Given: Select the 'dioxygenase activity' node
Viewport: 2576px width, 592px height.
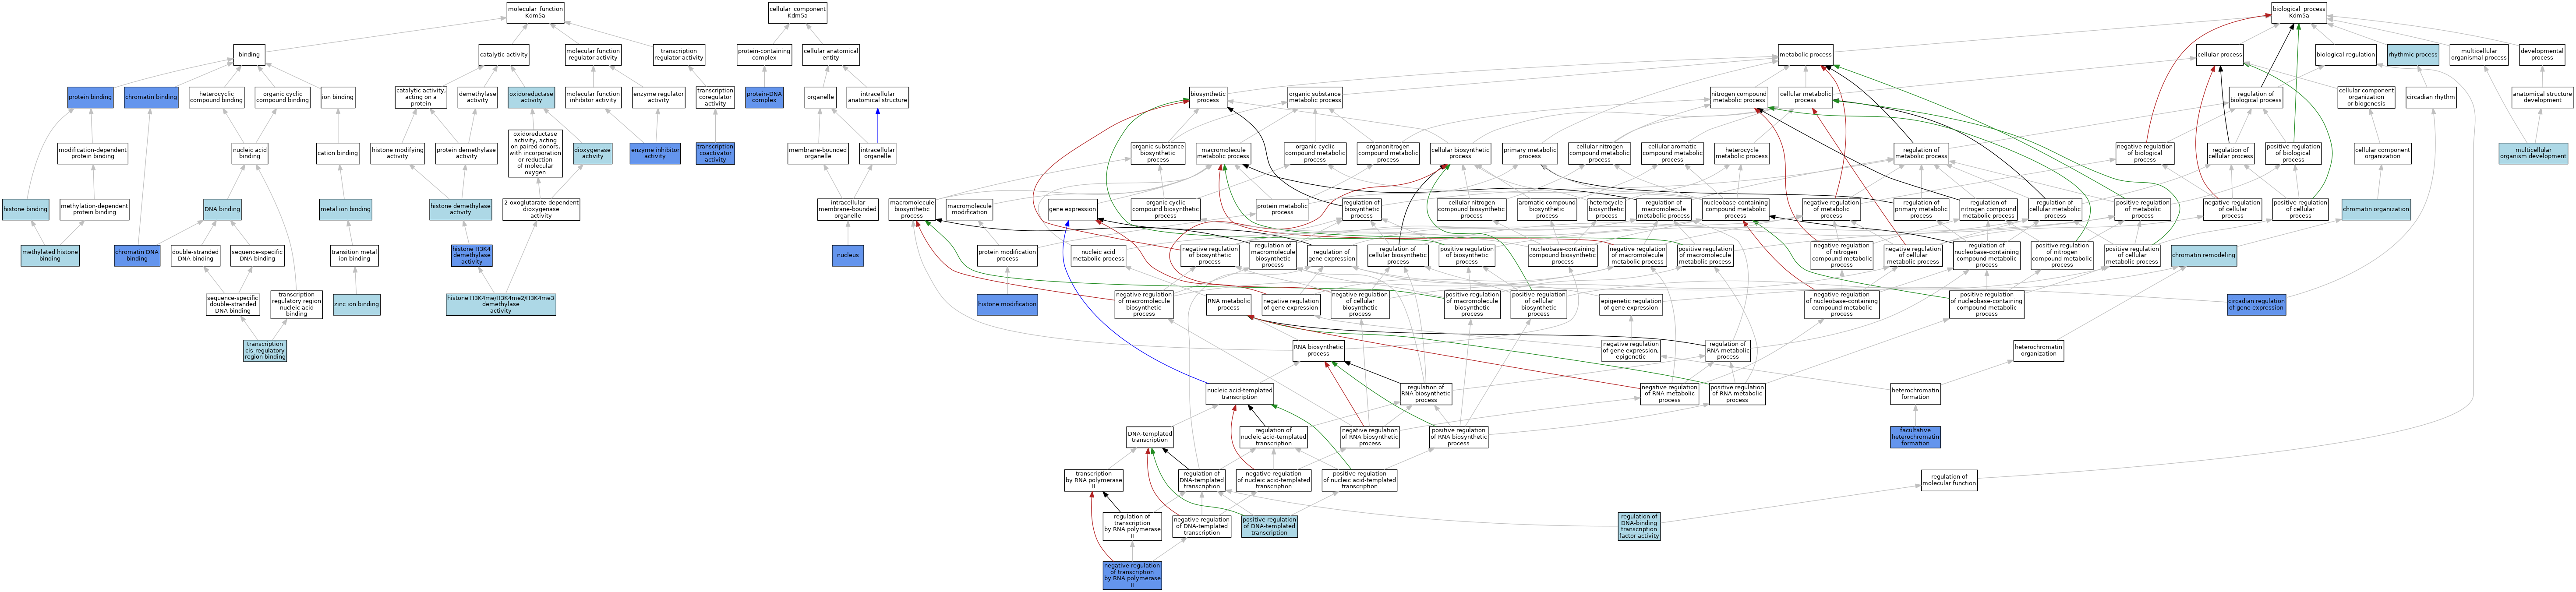Looking at the screenshot, I should pos(593,153).
